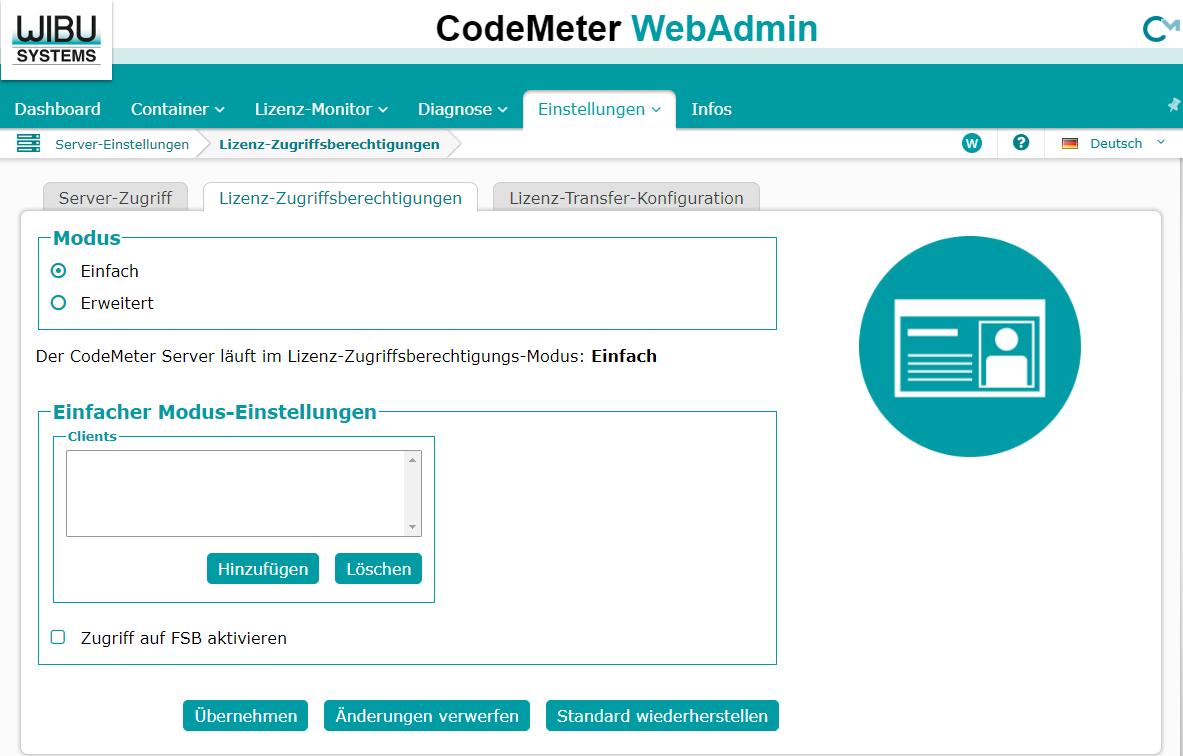Click Clients list scroll down arrow
Viewport: 1183px width, 756px height.
pyautogui.click(x=413, y=527)
